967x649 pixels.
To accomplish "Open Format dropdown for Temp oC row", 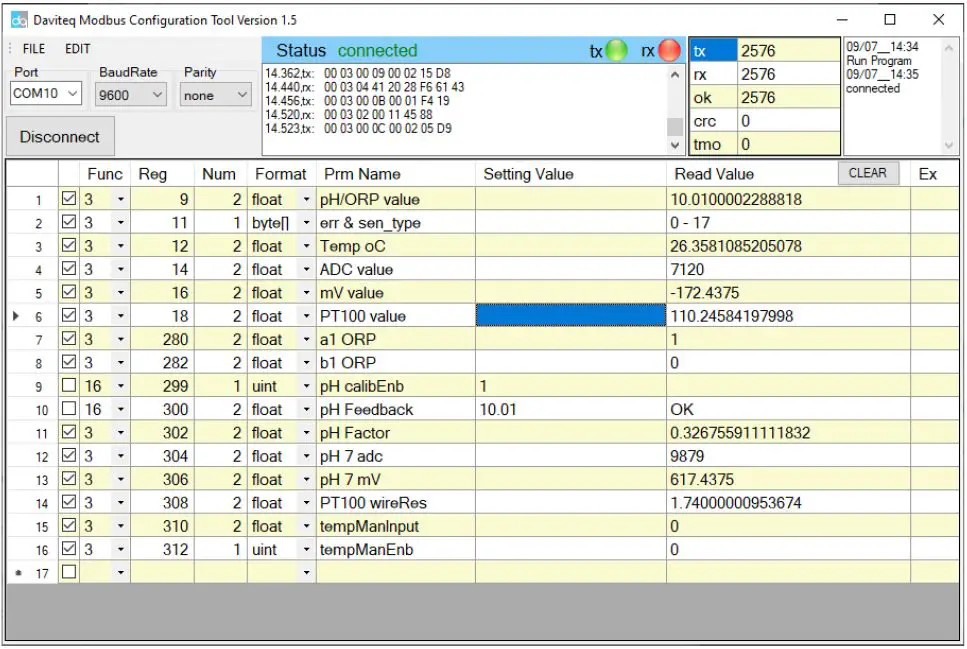I will pos(306,246).
